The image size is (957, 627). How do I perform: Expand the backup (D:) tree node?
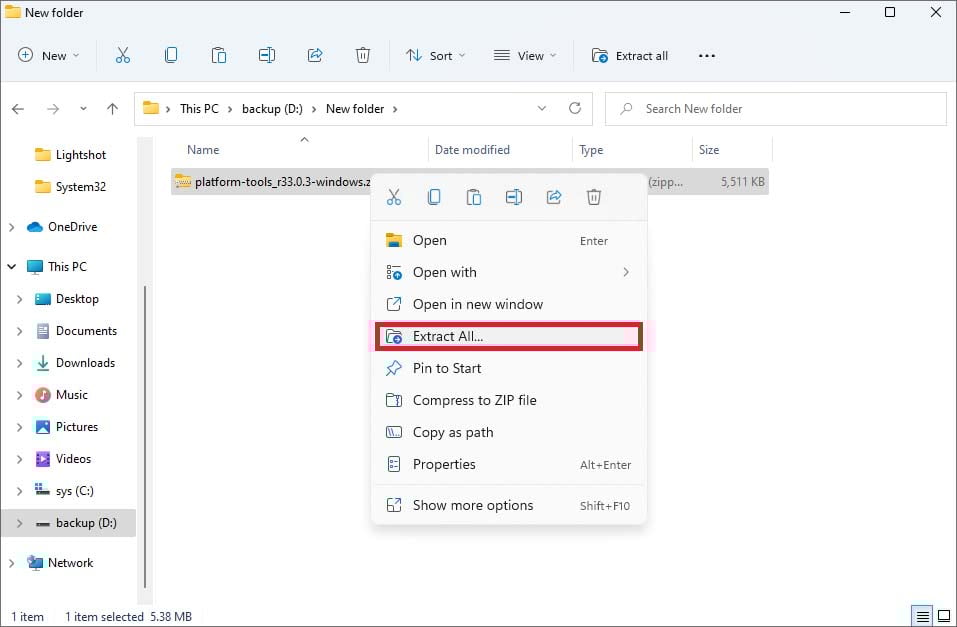point(20,523)
